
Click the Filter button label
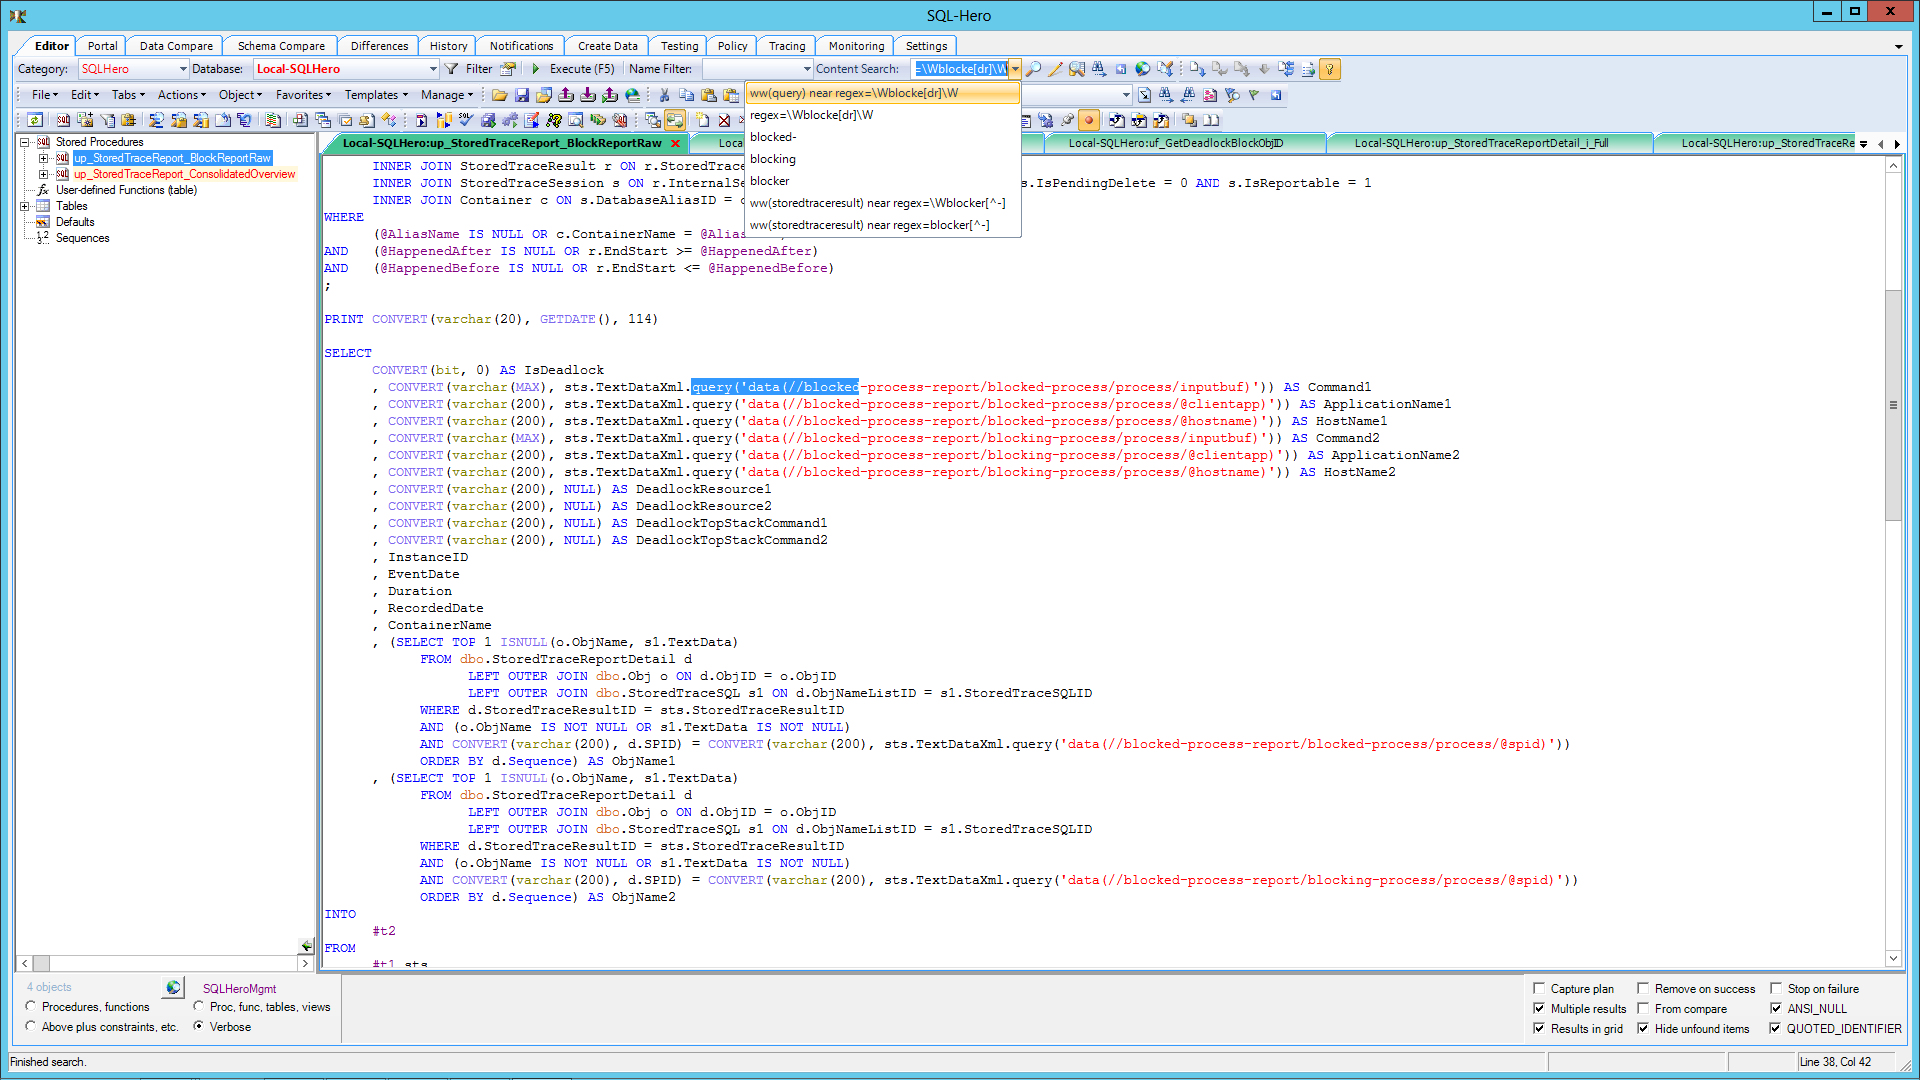479,69
